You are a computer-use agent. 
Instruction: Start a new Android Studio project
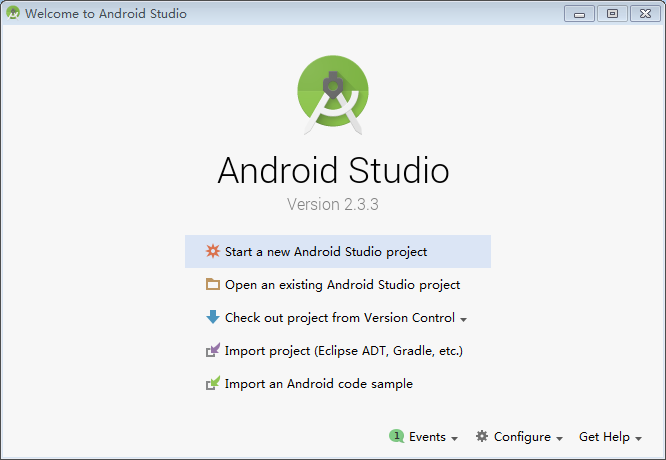[x=326, y=252]
